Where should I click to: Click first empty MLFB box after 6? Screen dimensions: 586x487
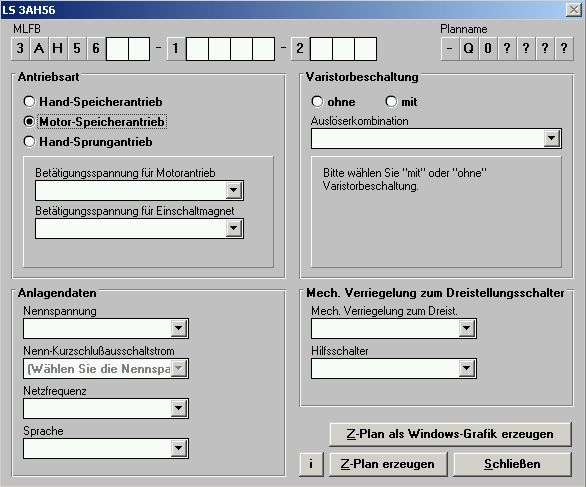point(117,49)
